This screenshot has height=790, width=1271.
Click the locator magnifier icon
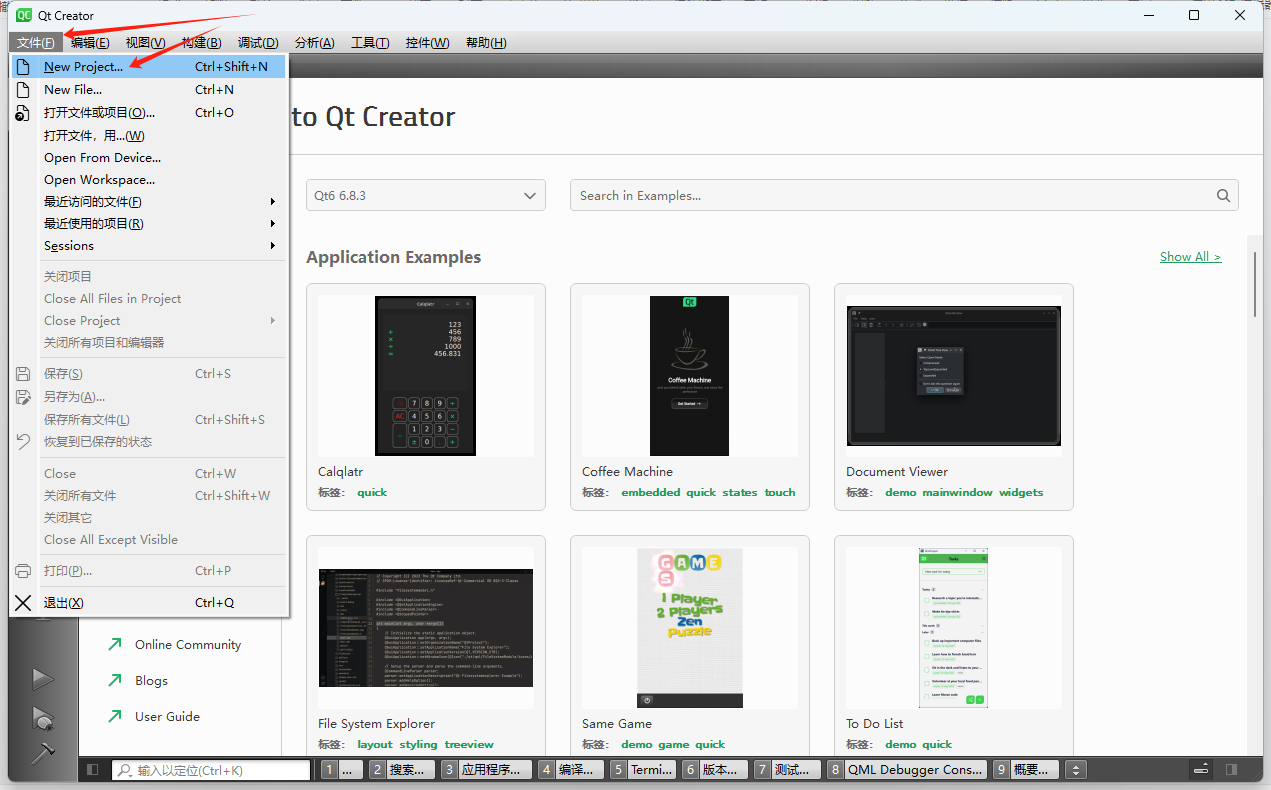(125, 771)
